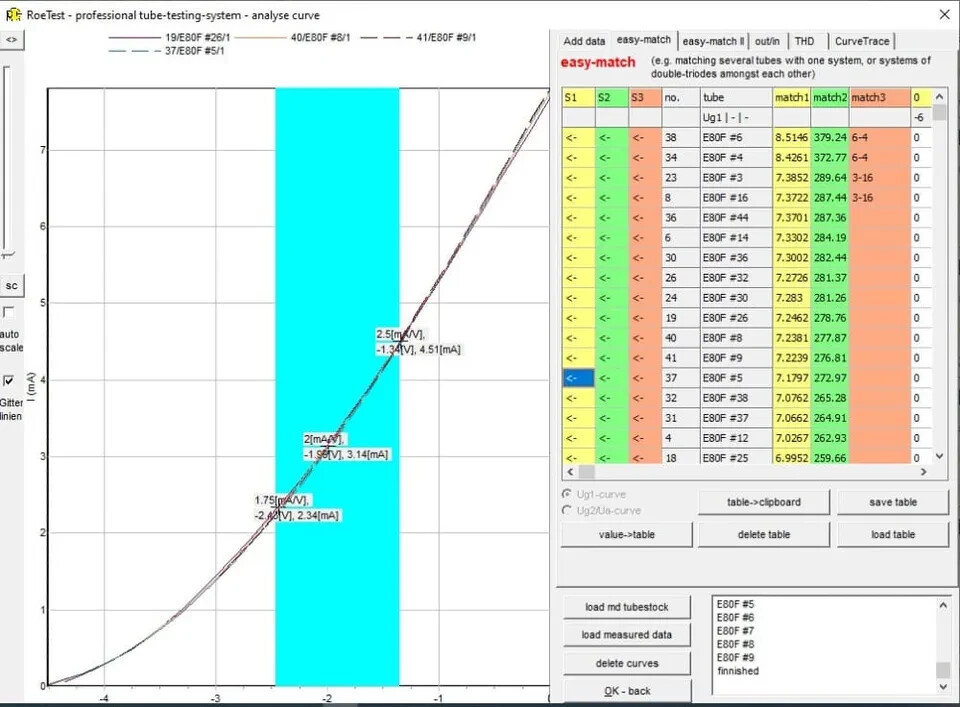The width and height of the screenshot is (960, 707).
Task: Click the table's horizontal scroll left arrow
Action: (x=570, y=472)
